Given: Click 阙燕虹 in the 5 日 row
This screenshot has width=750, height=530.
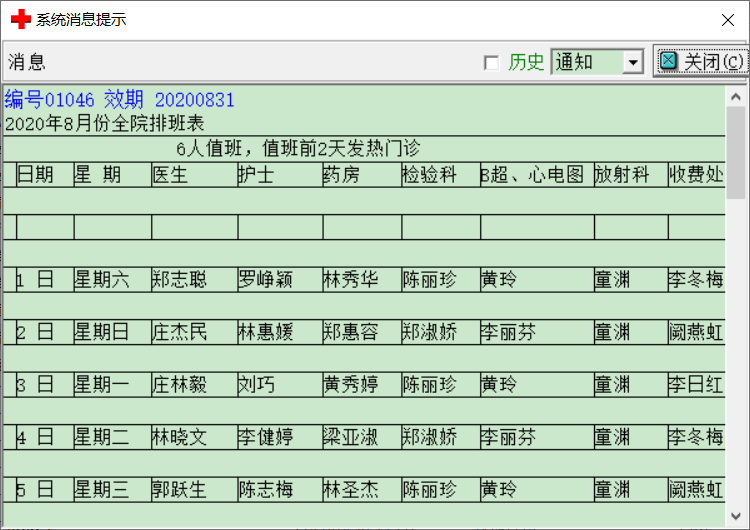Looking at the screenshot, I should pos(696,490).
